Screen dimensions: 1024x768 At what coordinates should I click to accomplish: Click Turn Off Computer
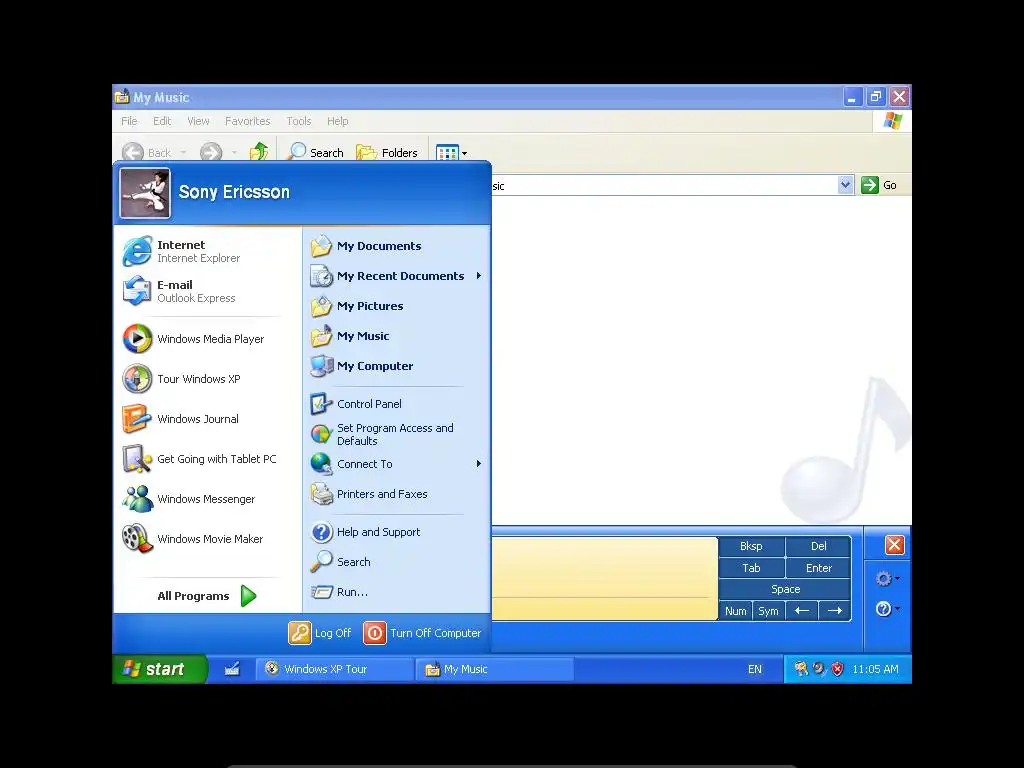(423, 633)
